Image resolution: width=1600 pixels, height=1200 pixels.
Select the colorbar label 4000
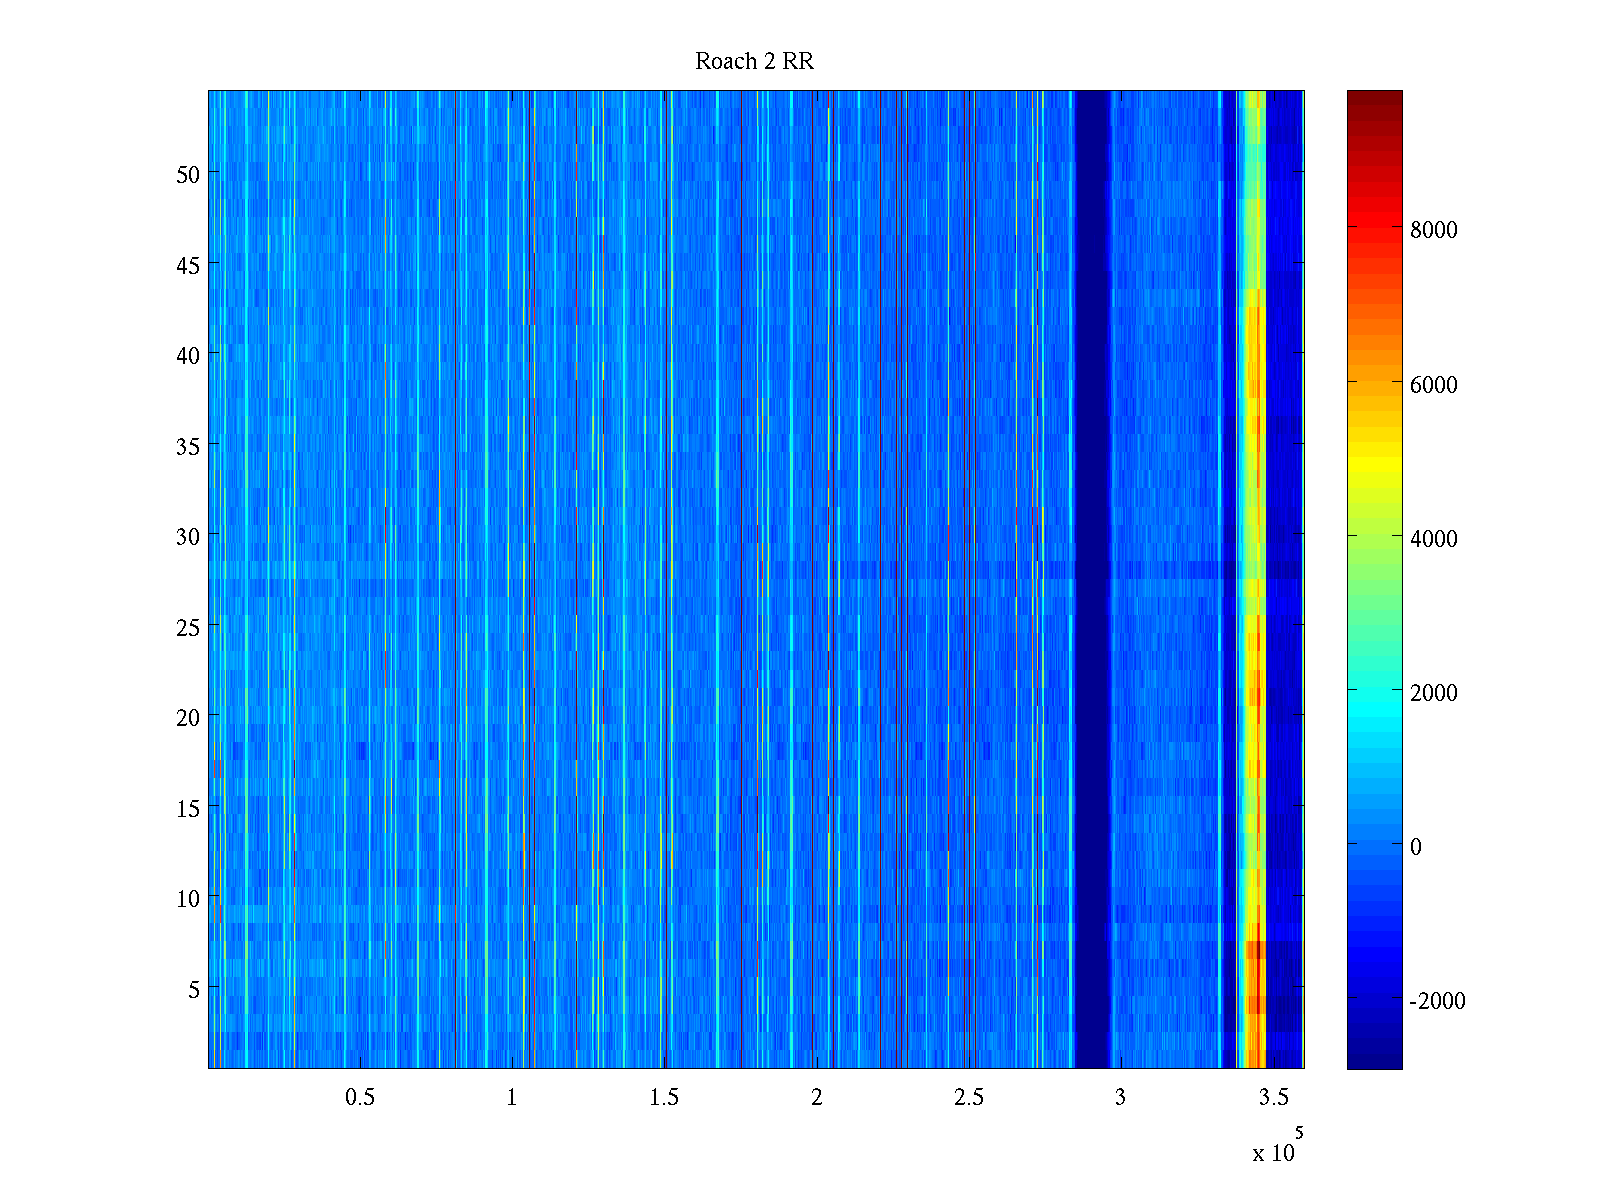pyautogui.click(x=1433, y=539)
